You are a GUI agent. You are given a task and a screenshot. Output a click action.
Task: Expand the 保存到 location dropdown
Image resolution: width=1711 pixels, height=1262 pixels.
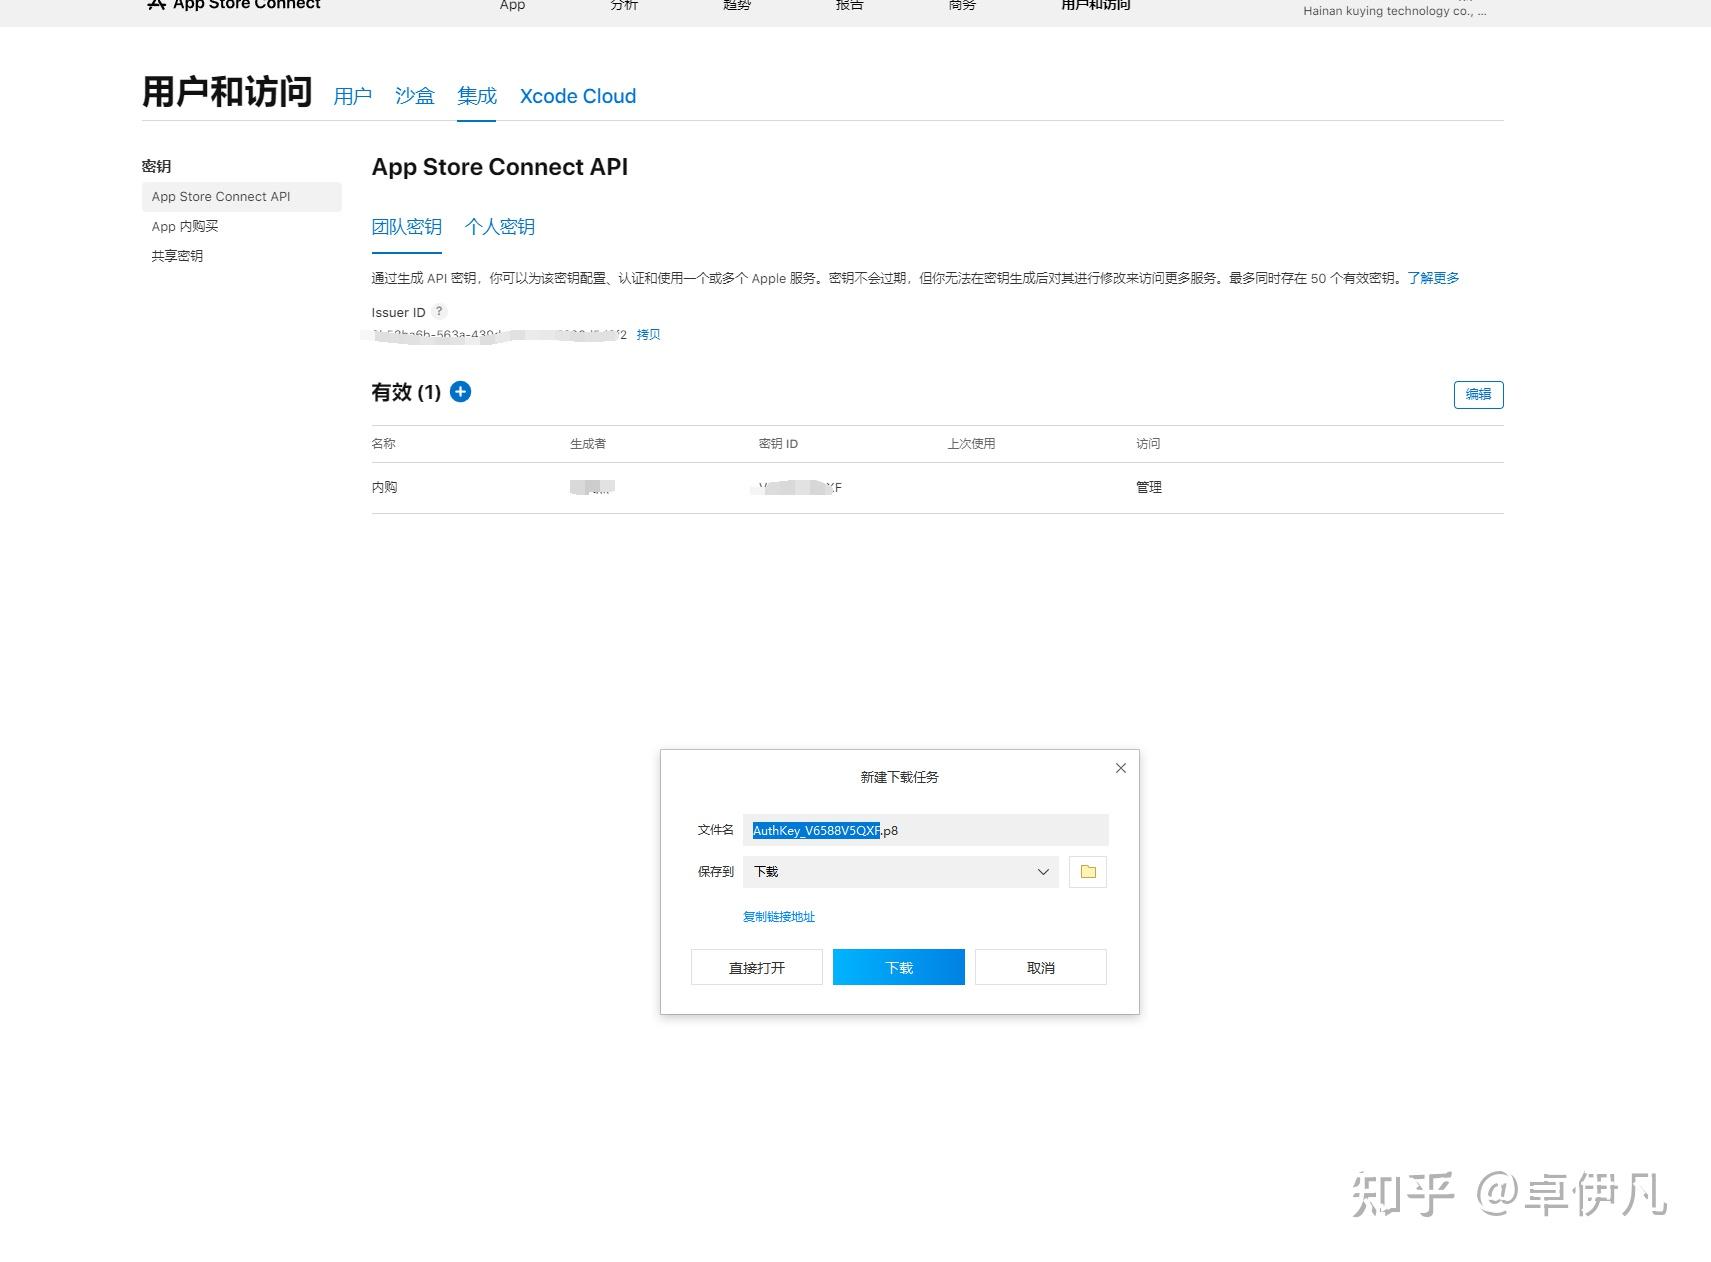(x=1042, y=871)
